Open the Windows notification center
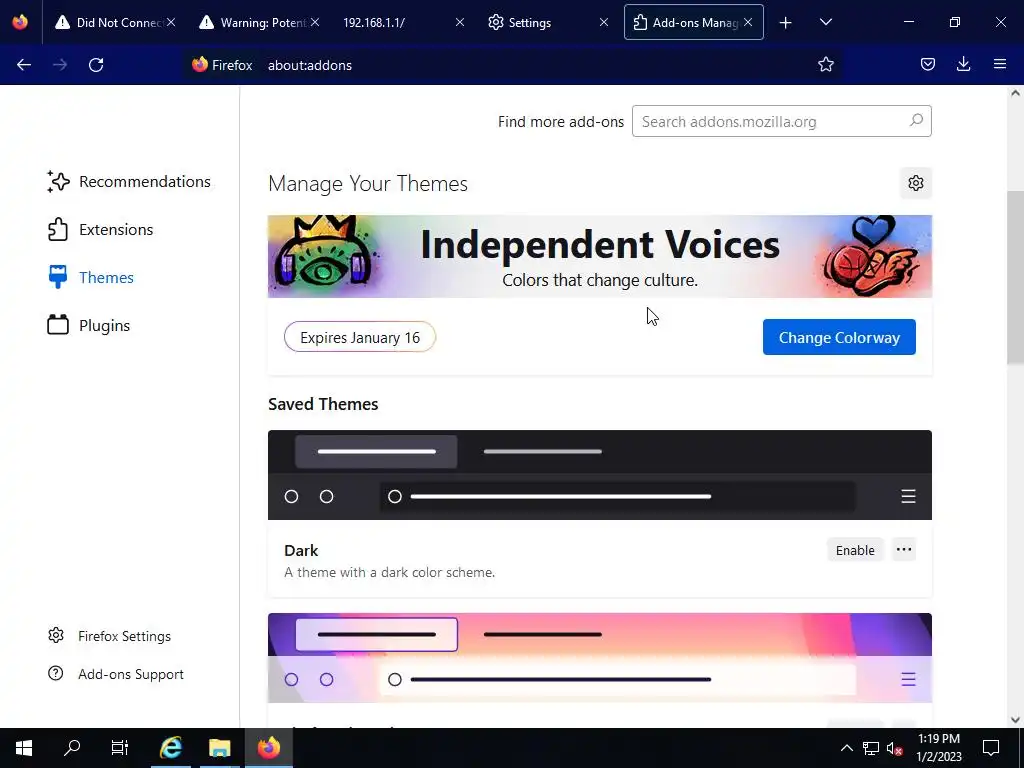Viewport: 1024px width, 768px height. tap(991, 748)
